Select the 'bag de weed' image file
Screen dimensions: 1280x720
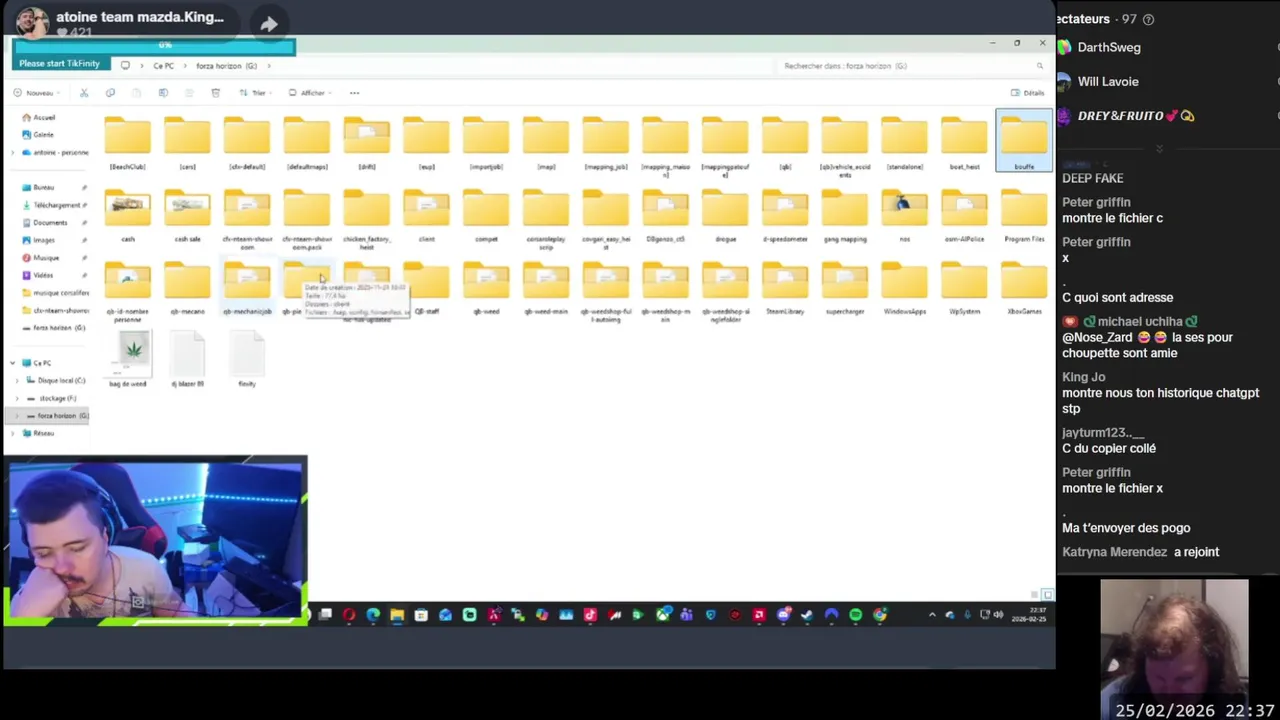[127, 361]
